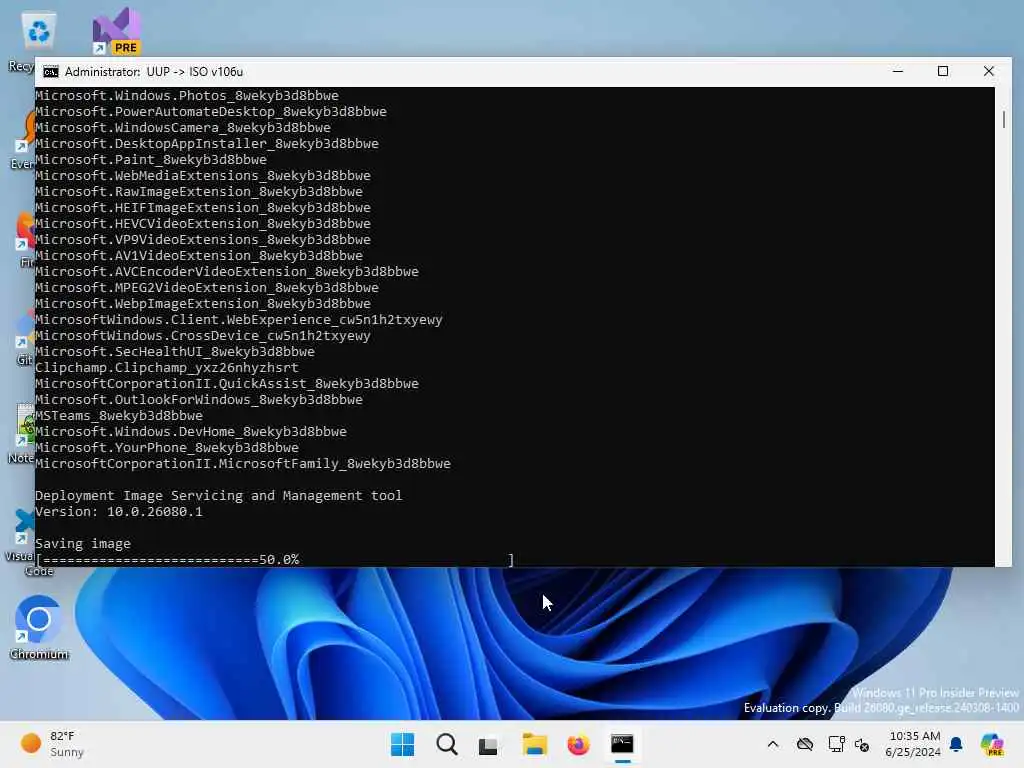The height and width of the screenshot is (768, 1024).
Task: Open the cloud sync tray icon
Action: coord(805,744)
